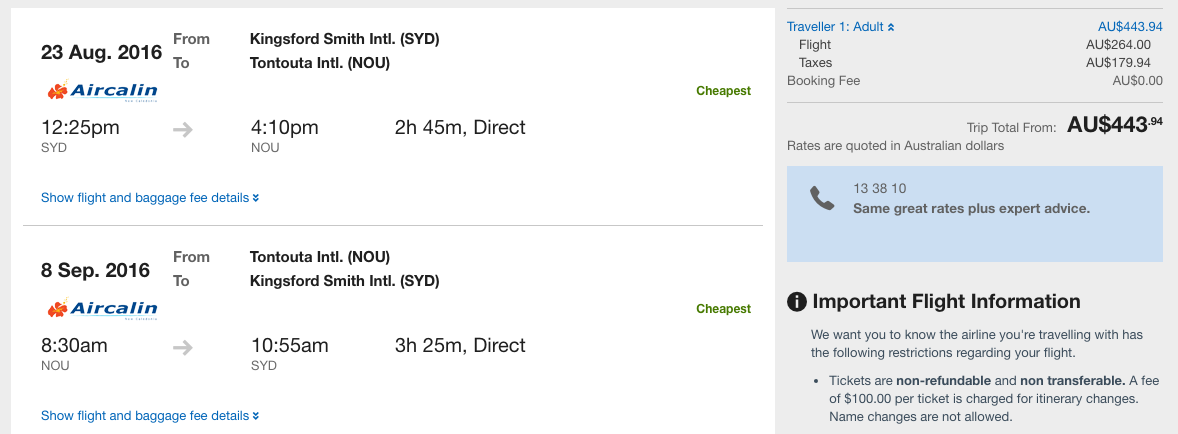1178x434 pixels.
Task: Click the Aircalin logo on return flight
Action: [x=102, y=309]
